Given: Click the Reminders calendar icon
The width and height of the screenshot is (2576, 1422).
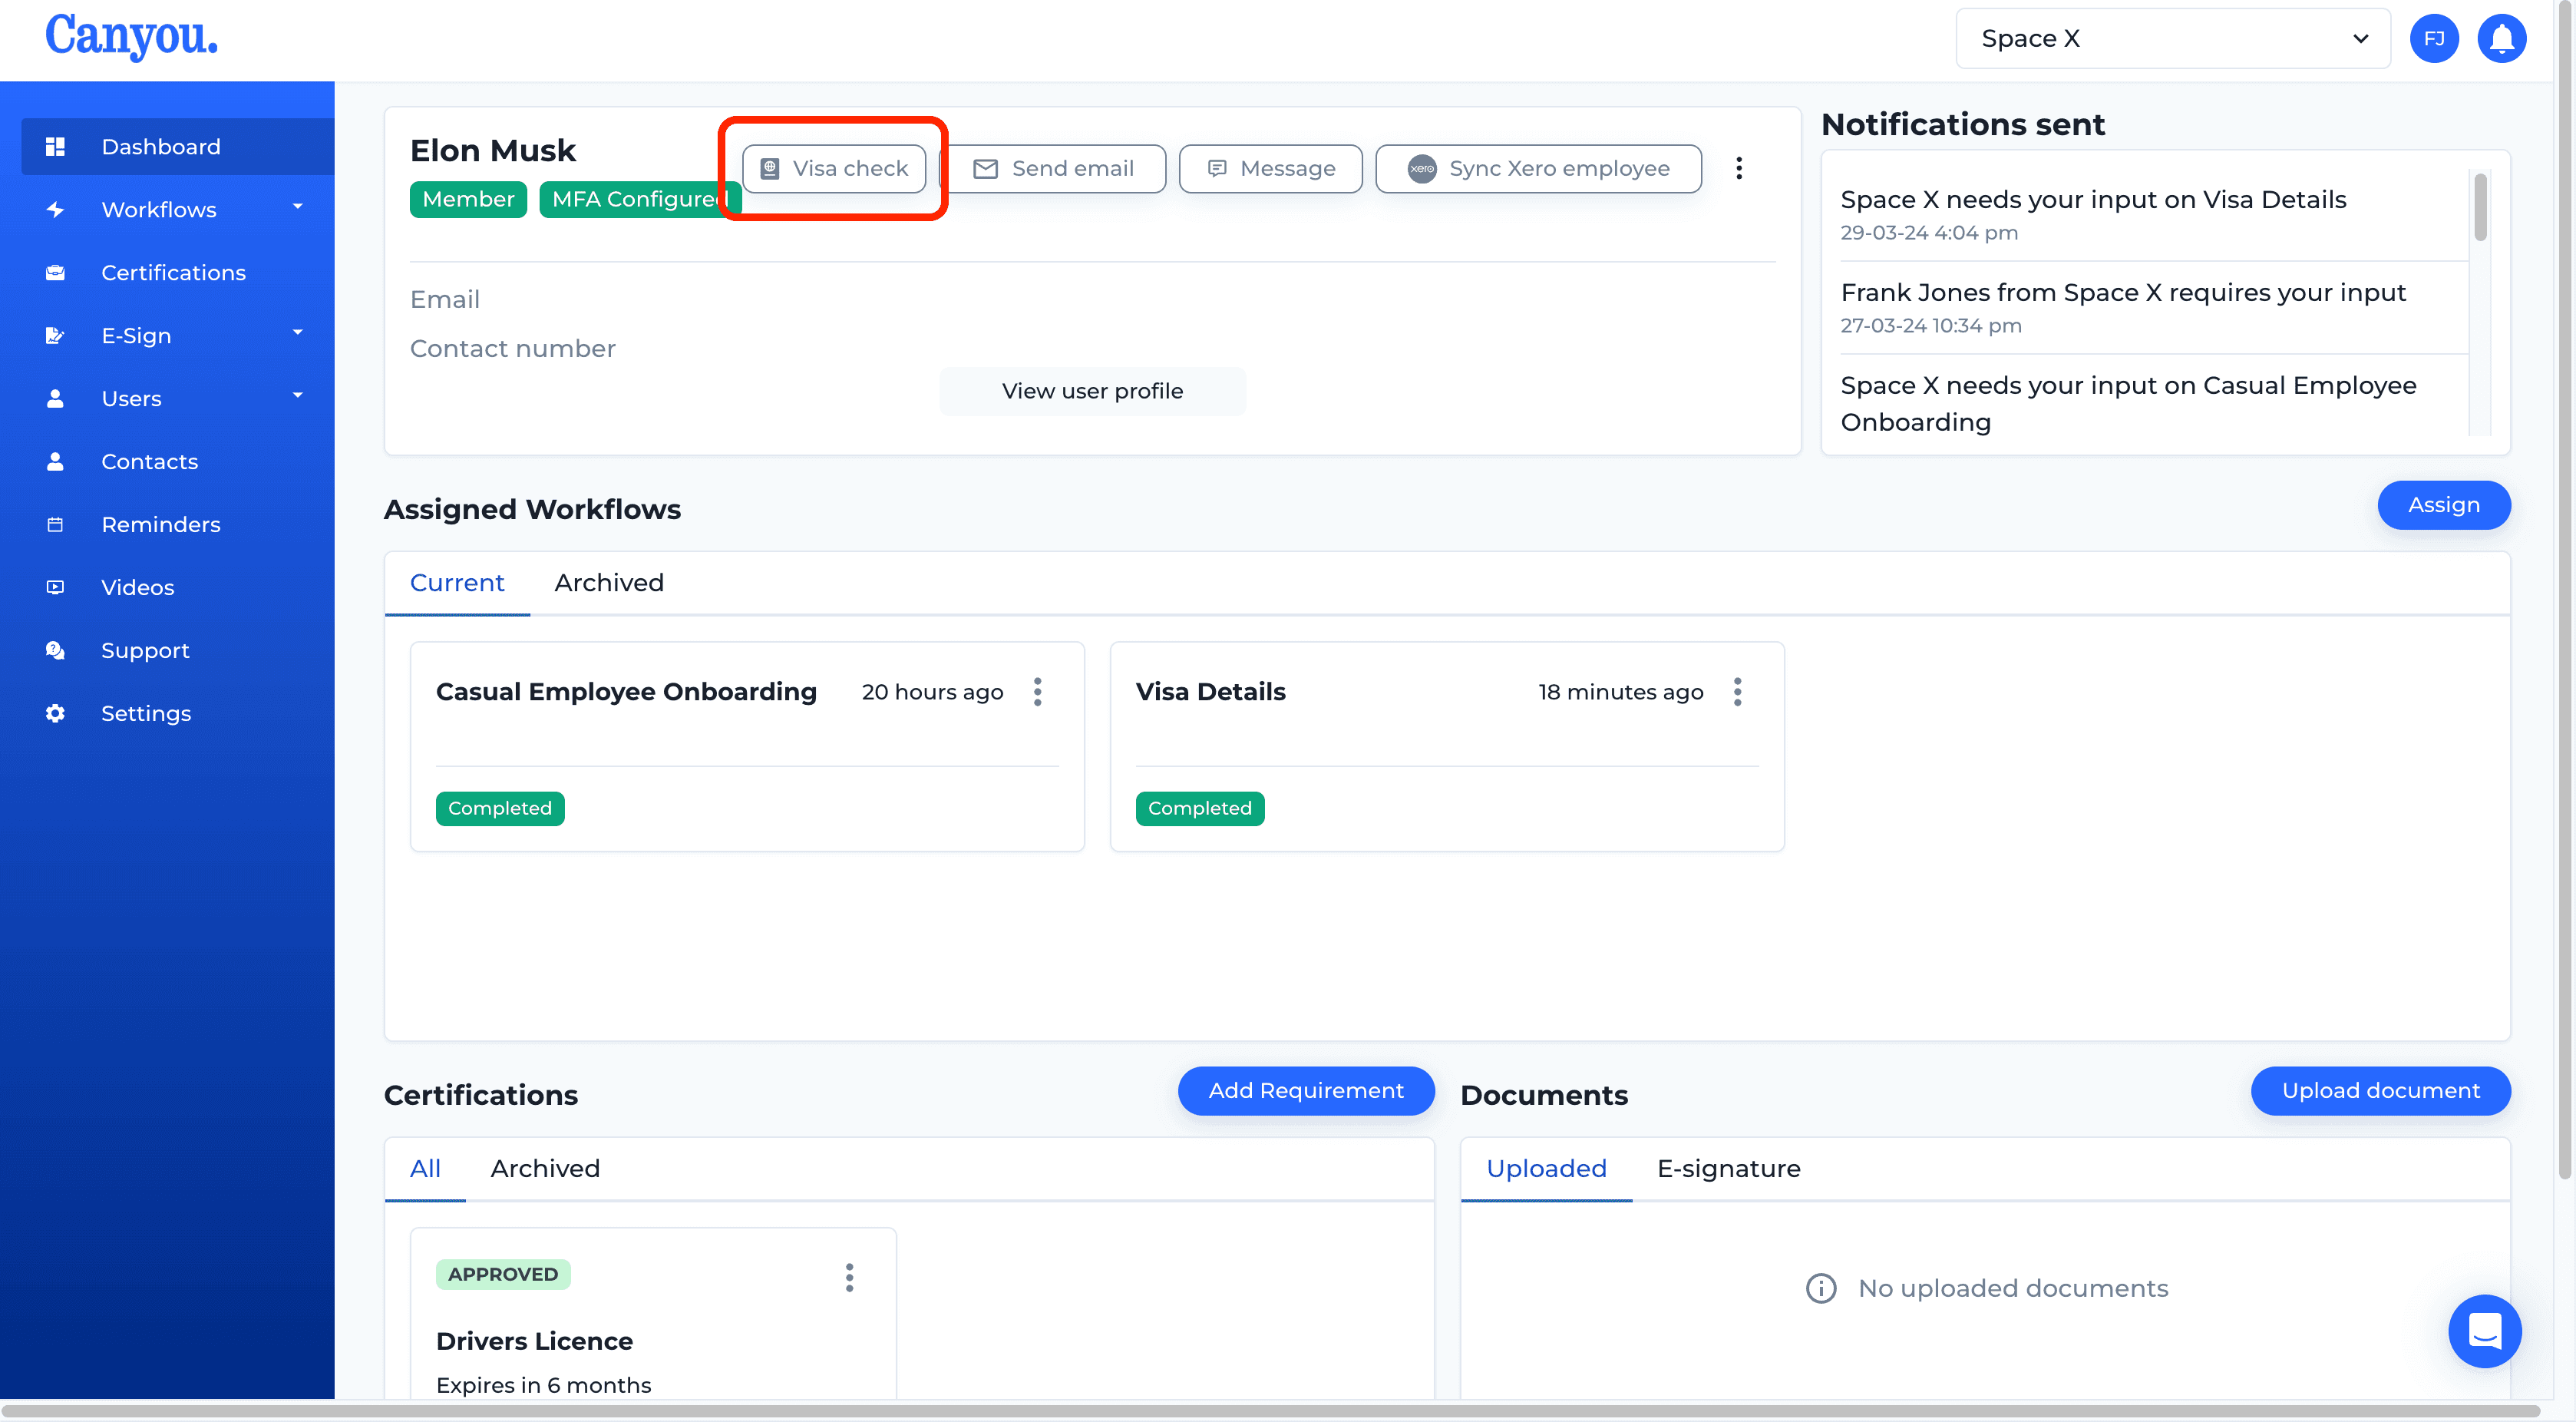Looking at the screenshot, I should (55, 525).
